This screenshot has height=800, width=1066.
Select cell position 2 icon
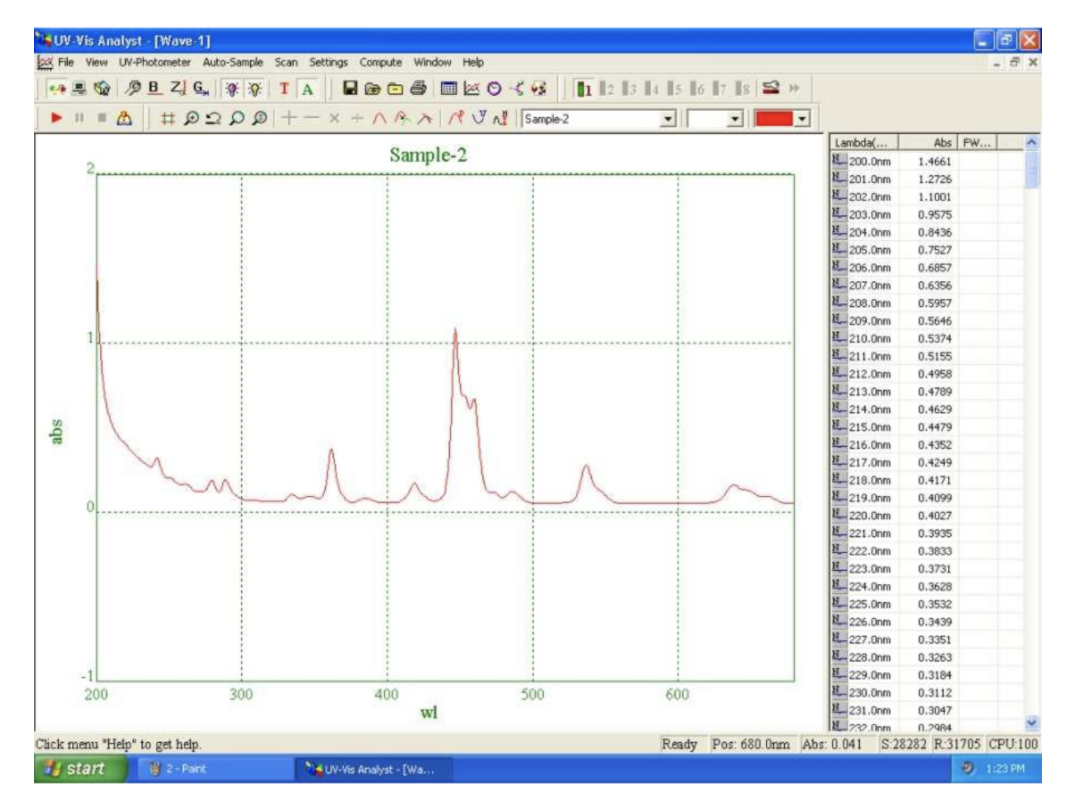pos(606,89)
